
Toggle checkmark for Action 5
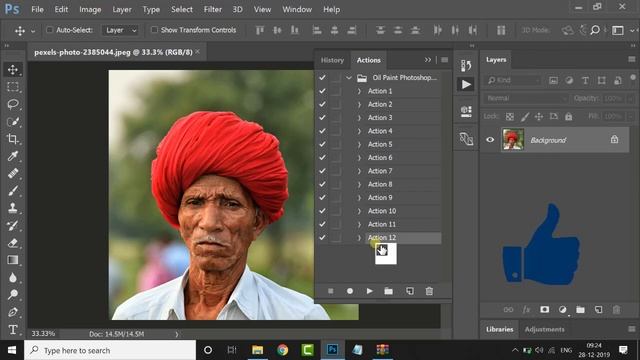[x=322, y=144]
